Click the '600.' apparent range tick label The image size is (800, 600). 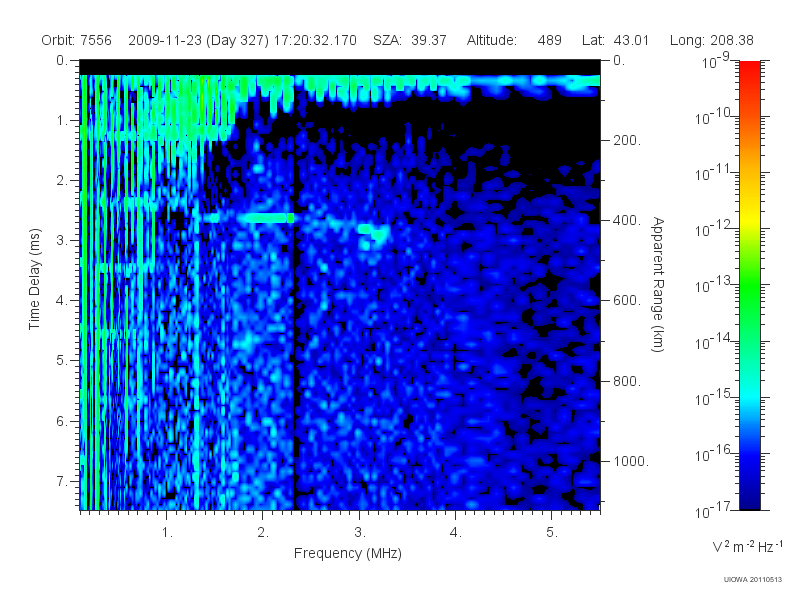[x=627, y=301]
